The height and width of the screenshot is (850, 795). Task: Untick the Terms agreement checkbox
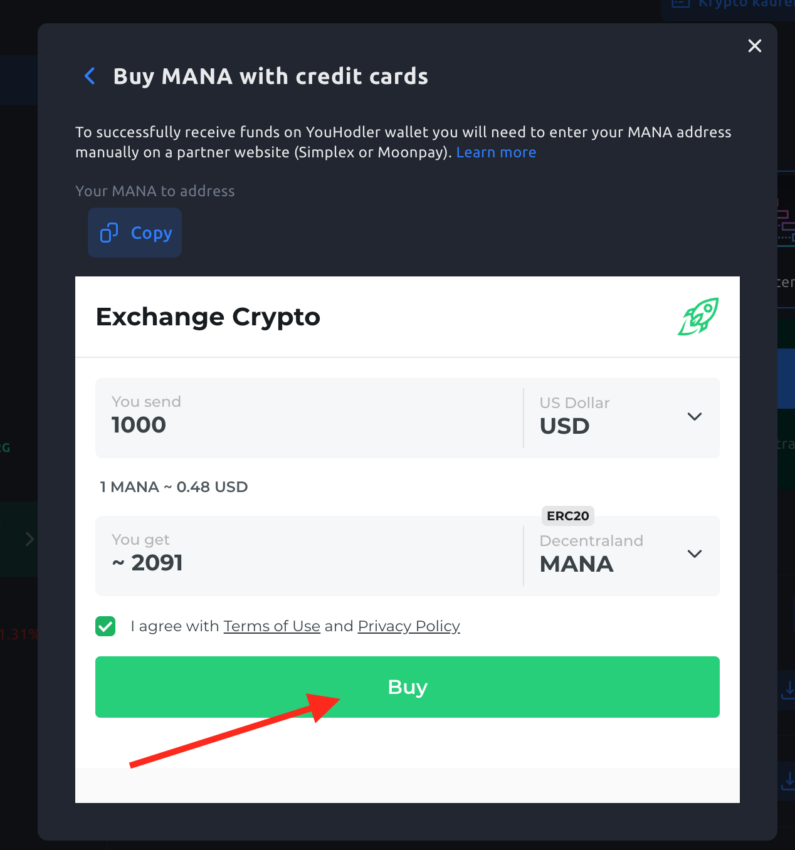tap(105, 626)
